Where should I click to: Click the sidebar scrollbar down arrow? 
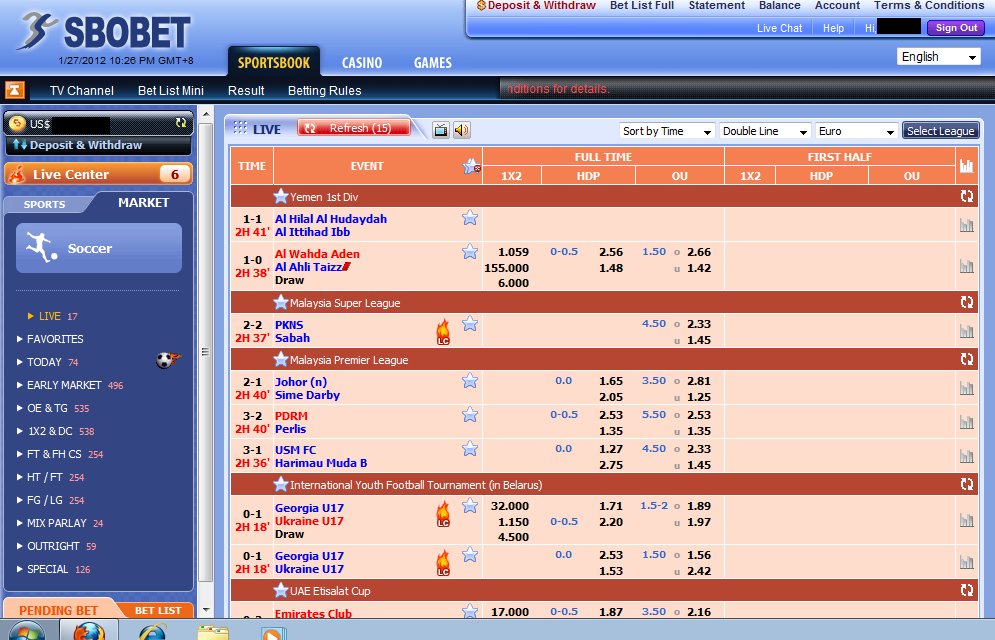(x=206, y=610)
